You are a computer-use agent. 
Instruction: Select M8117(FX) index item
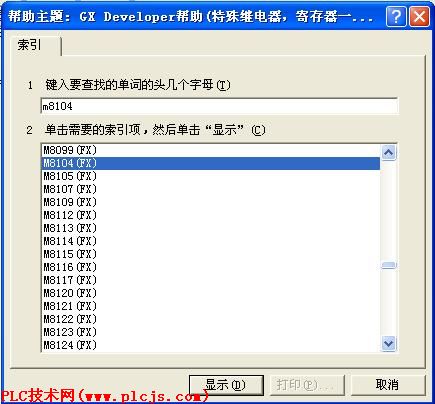click(x=211, y=280)
